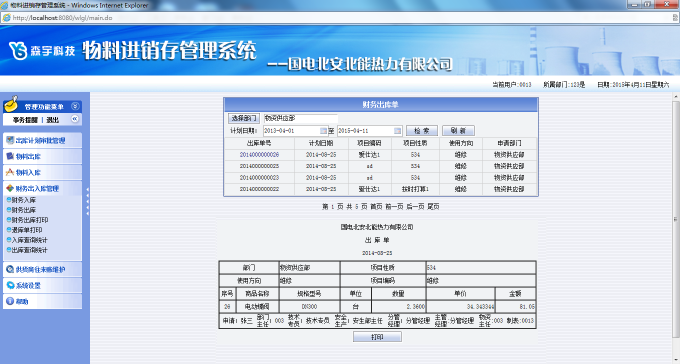Click the browser address bar URL
This screenshot has width=680, height=364.
pyautogui.click(x=63, y=18)
